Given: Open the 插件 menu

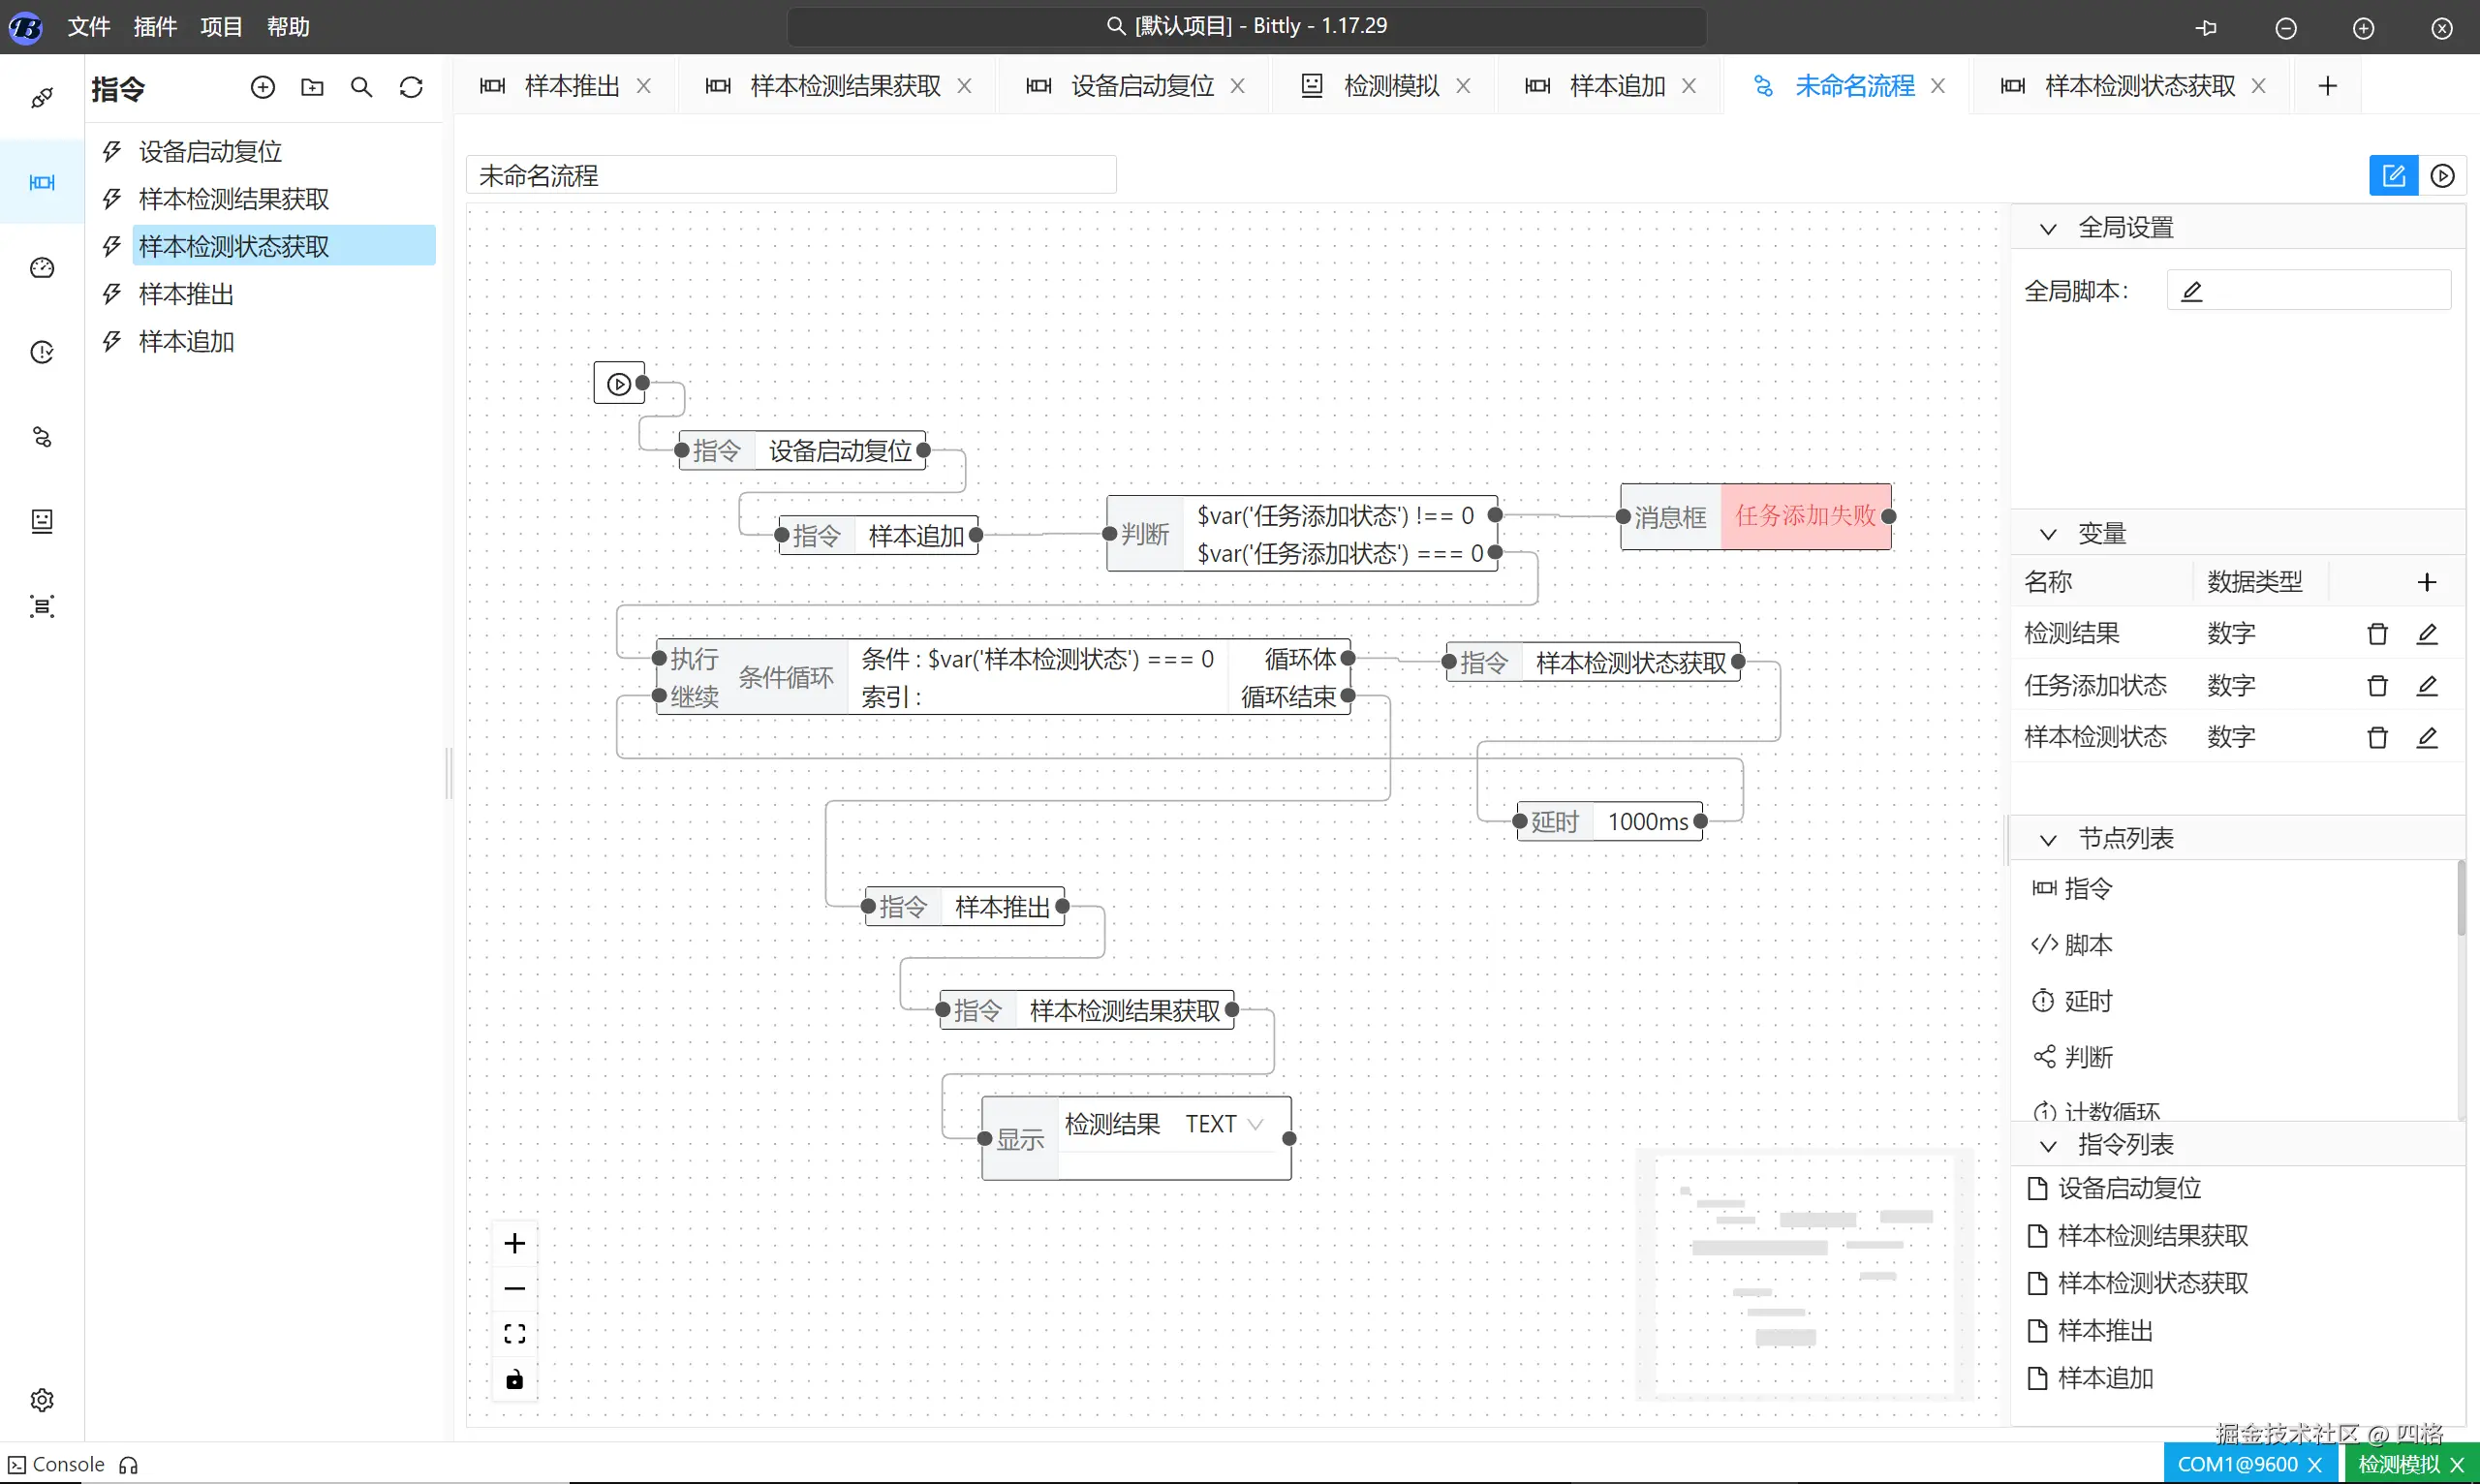Looking at the screenshot, I should pos(155,27).
